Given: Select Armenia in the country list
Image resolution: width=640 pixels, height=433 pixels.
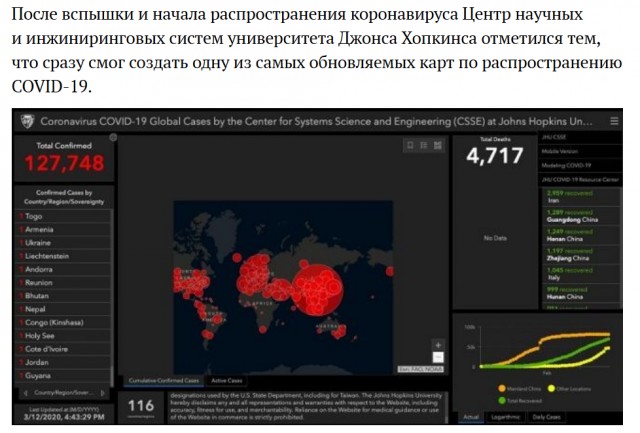Looking at the screenshot, I should [x=63, y=229].
